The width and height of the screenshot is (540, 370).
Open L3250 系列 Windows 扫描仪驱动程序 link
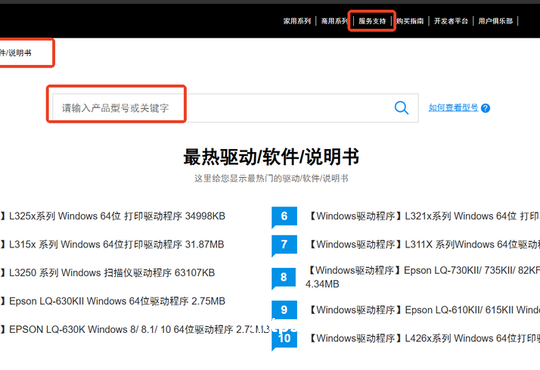107,273
